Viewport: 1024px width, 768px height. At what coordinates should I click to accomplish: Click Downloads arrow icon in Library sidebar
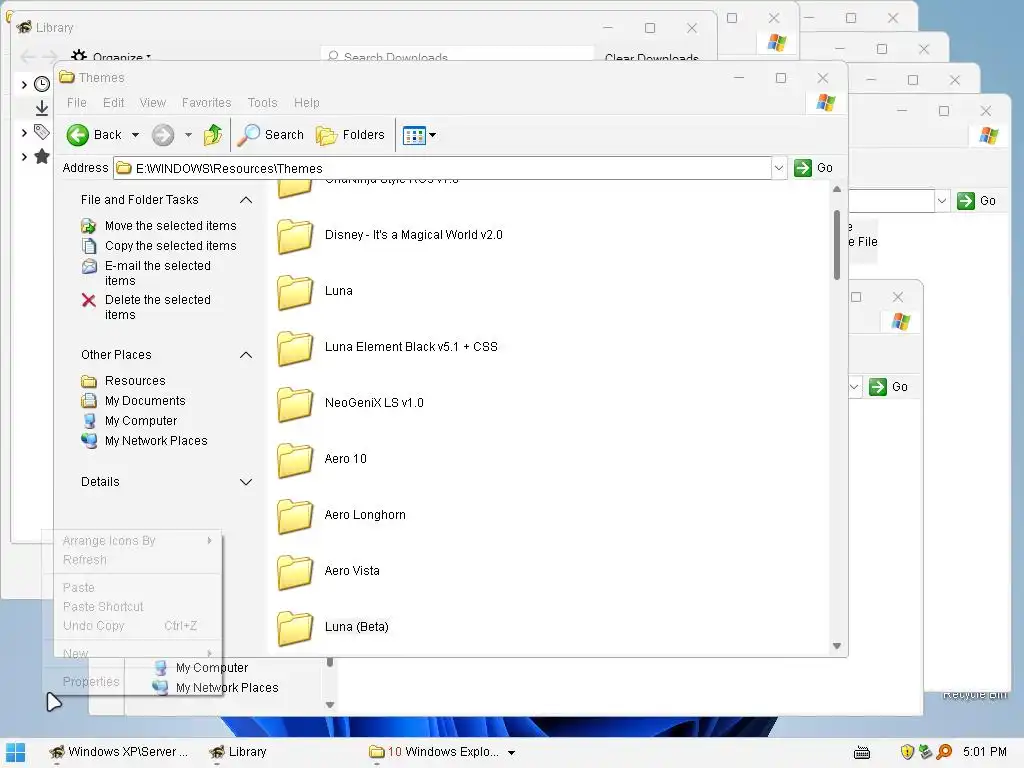click(x=42, y=108)
